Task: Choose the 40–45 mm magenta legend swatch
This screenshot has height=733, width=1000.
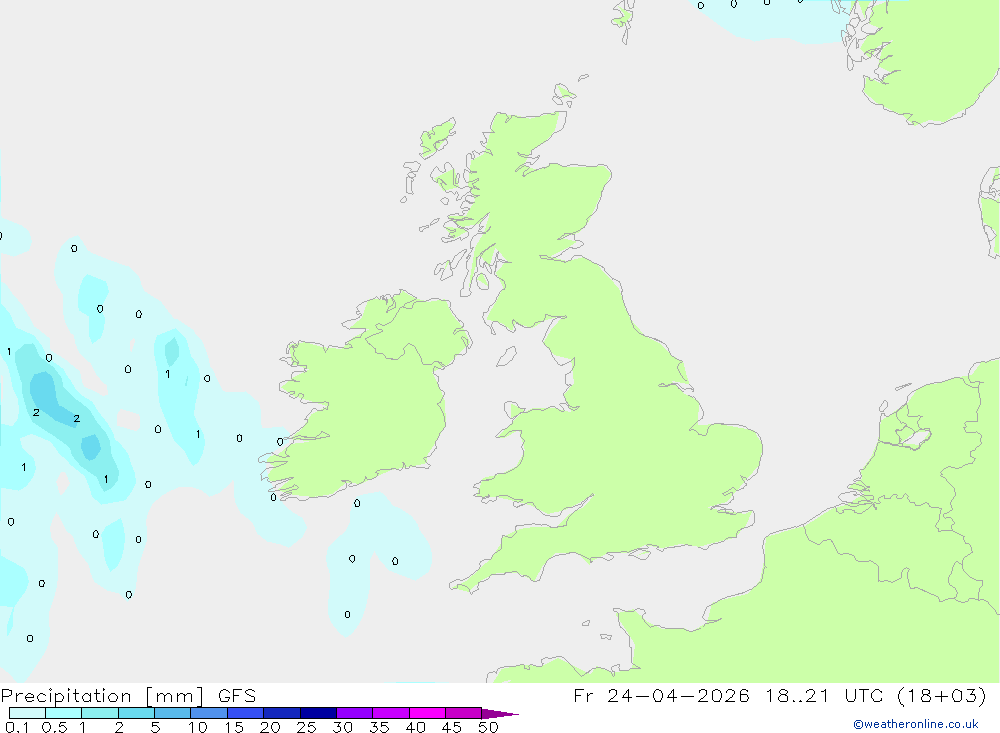Action: (427, 713)
